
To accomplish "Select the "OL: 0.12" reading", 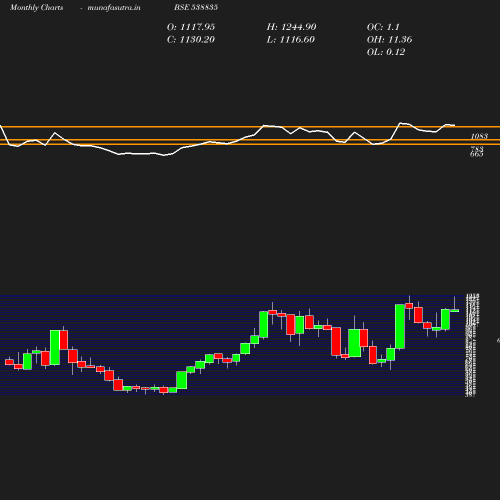I will click(386, 52).
